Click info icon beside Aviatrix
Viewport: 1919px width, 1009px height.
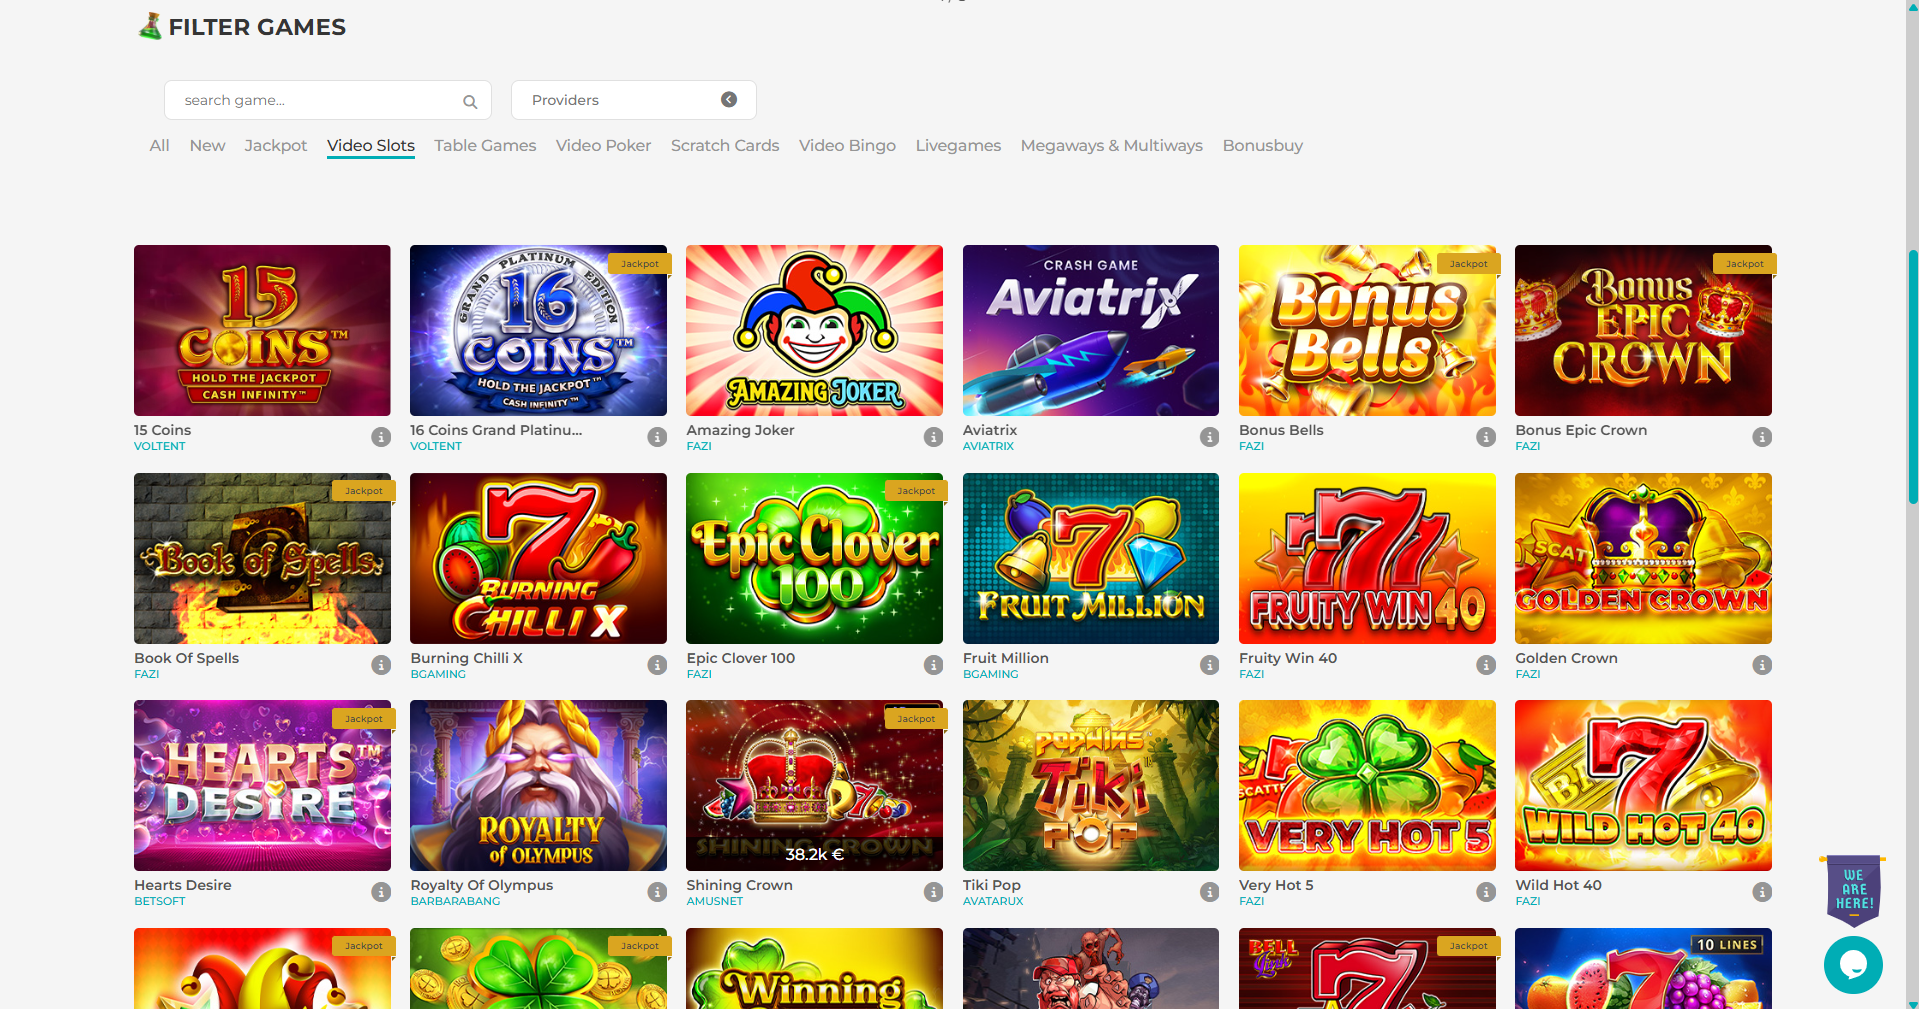click(x=1209, y=437)
